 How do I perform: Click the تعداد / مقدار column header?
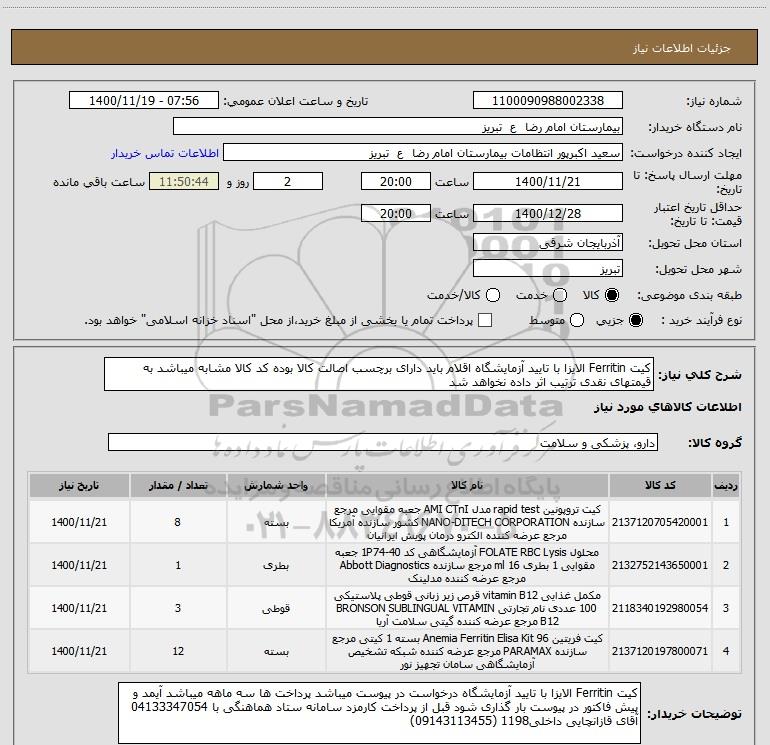click(178, 485)
